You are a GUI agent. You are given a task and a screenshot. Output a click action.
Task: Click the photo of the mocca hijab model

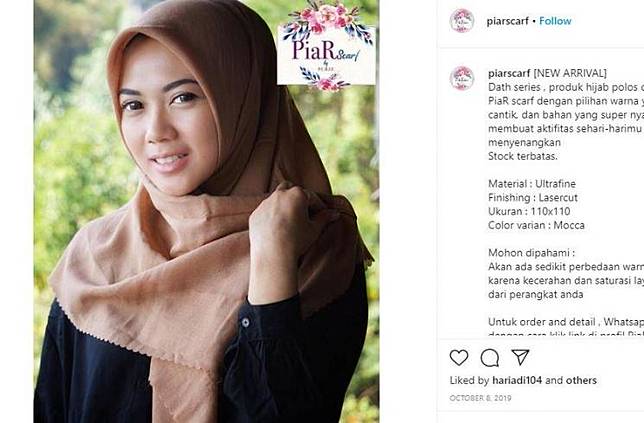pos(206,212)
